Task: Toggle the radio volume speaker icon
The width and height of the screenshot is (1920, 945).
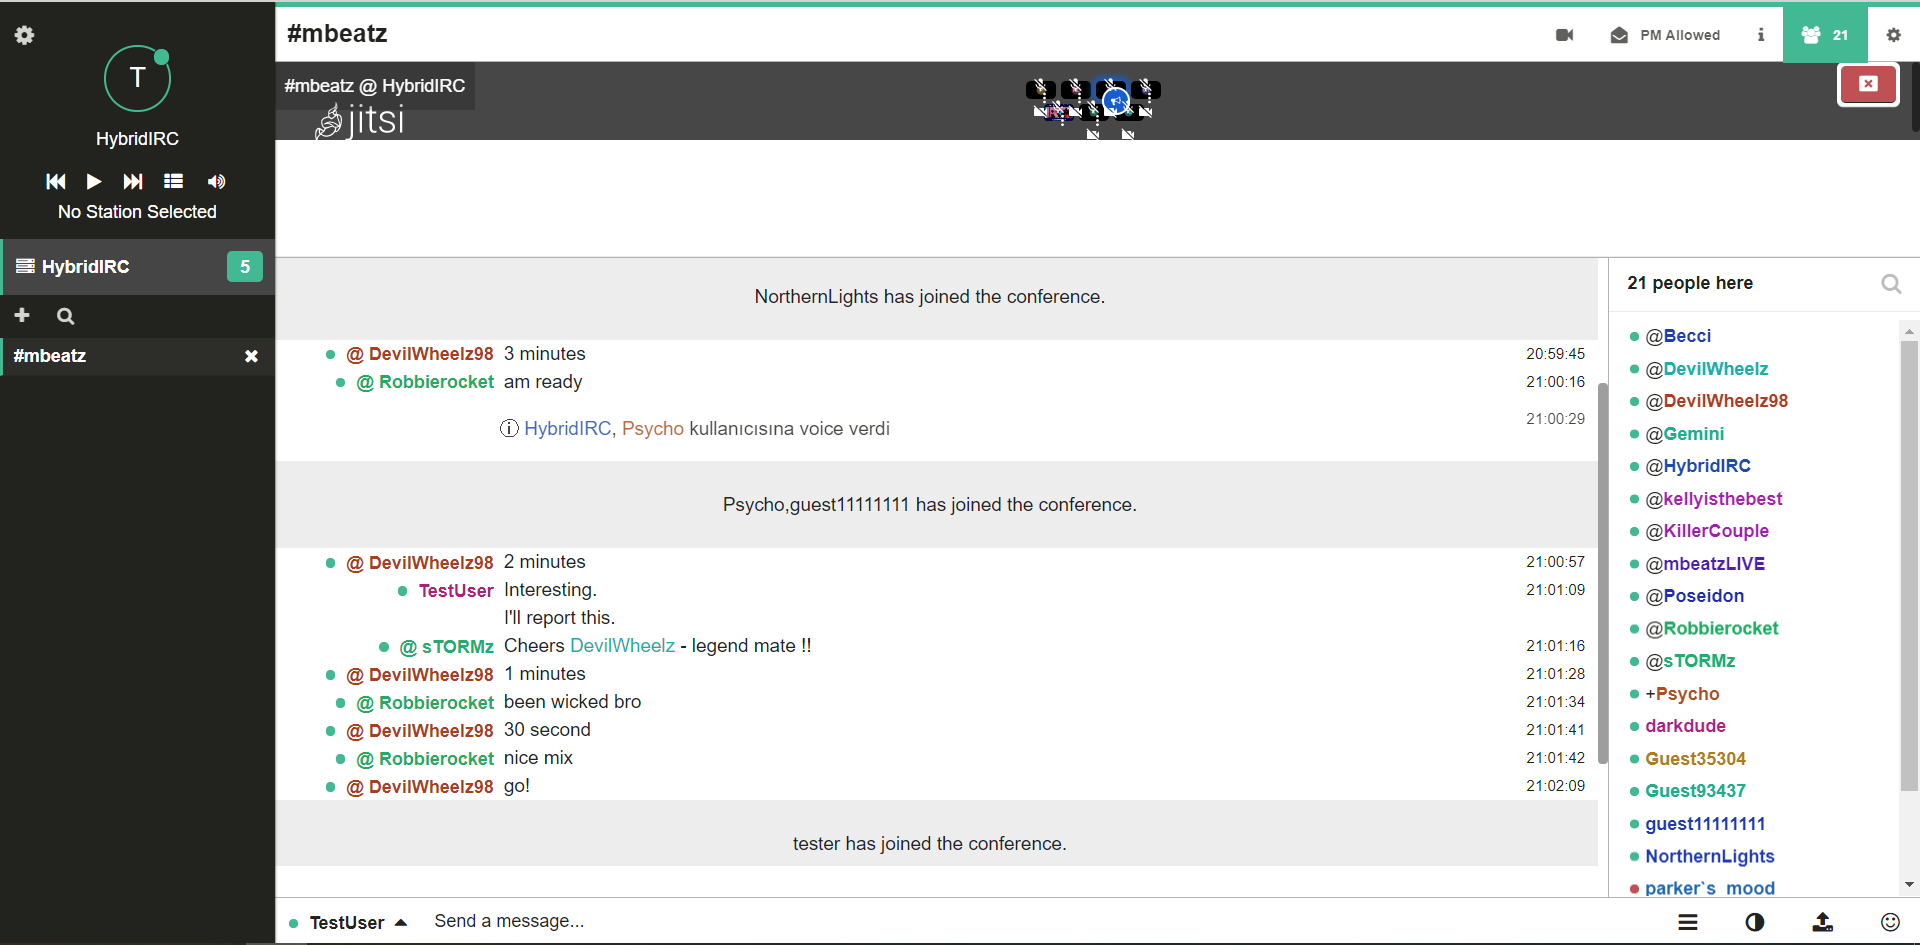Action: [216, 181]
